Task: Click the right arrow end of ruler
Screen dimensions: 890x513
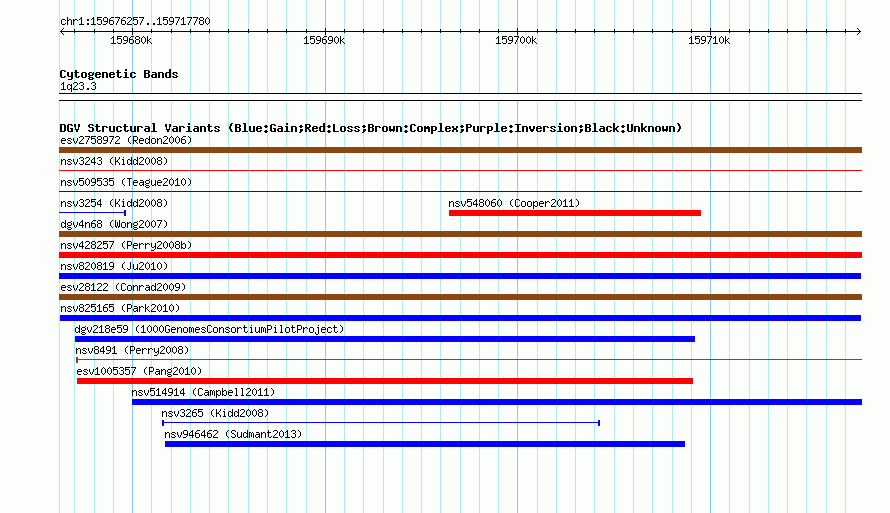Action: click(x=858, y=32)
